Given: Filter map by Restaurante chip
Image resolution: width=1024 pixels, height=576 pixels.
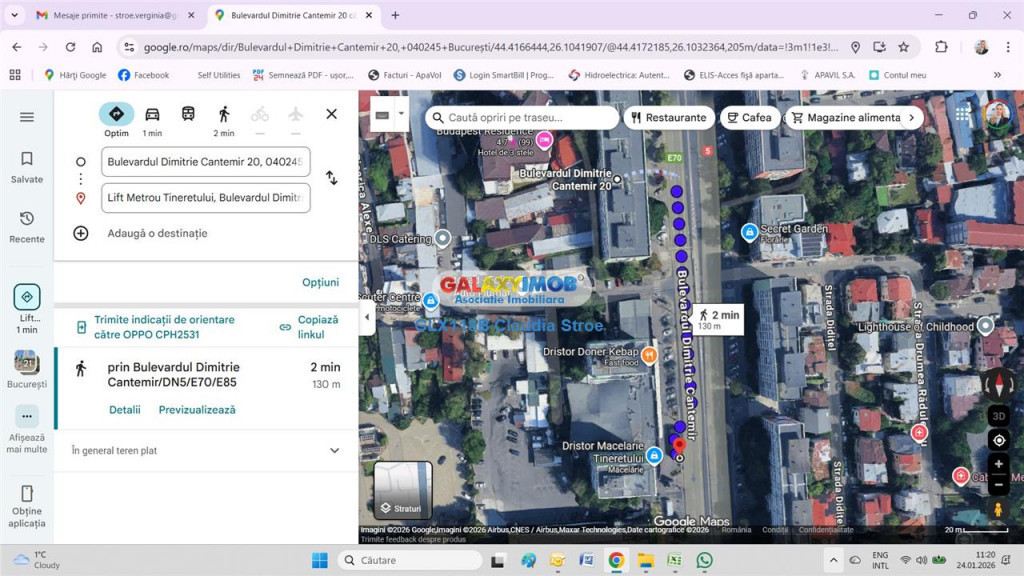Looking at the screenshot, I should point(668,117).
